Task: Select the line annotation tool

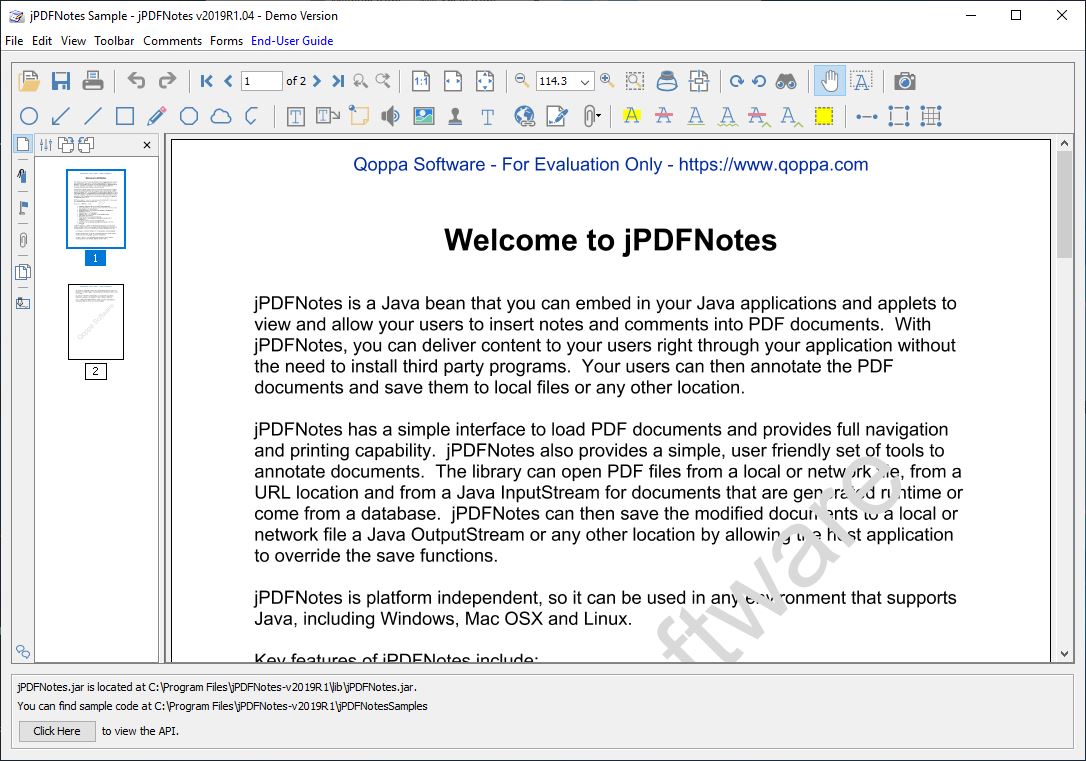Action: 93,116
